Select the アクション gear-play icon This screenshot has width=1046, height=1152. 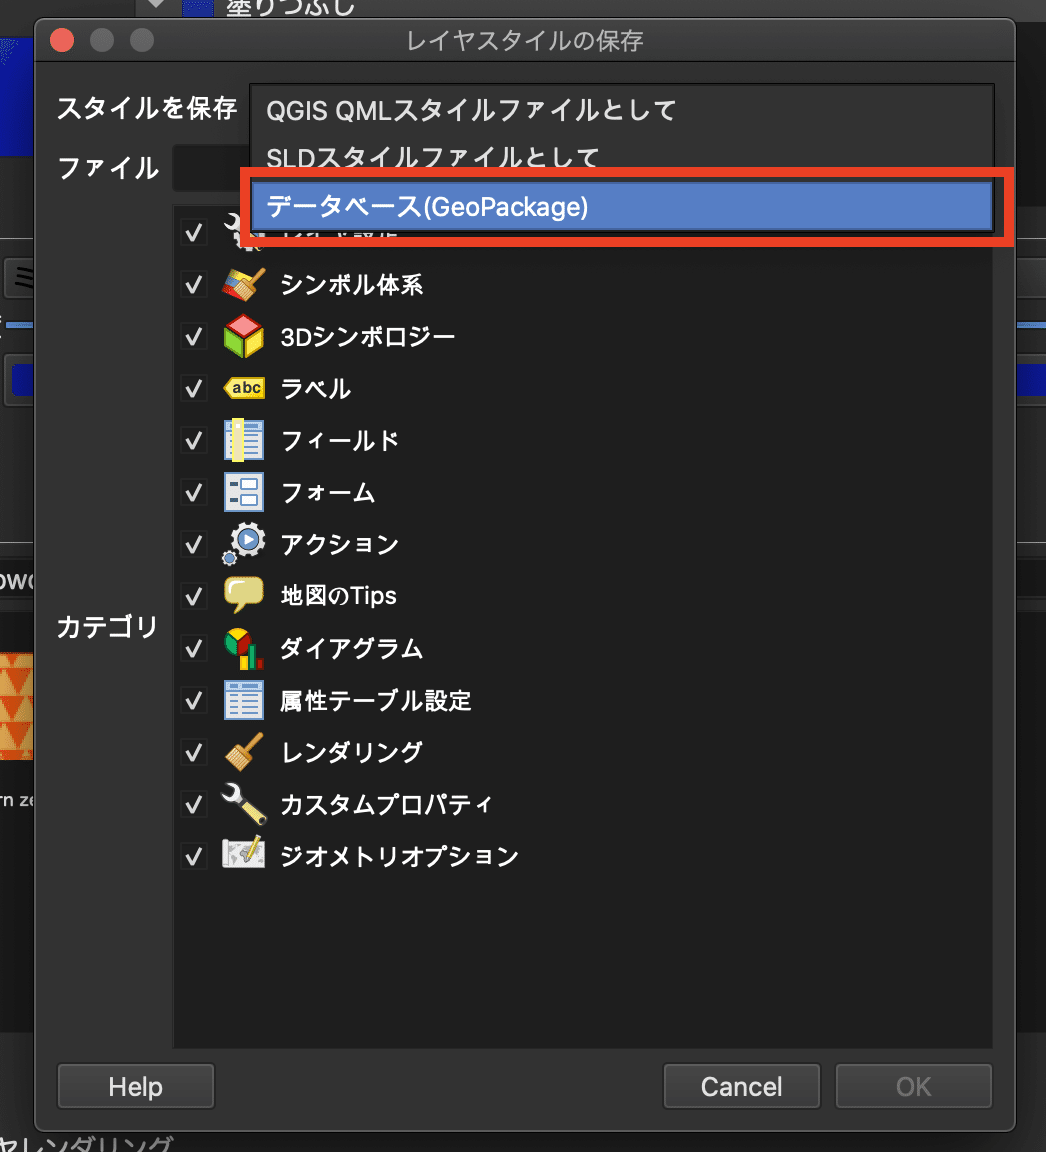[243, 544]
